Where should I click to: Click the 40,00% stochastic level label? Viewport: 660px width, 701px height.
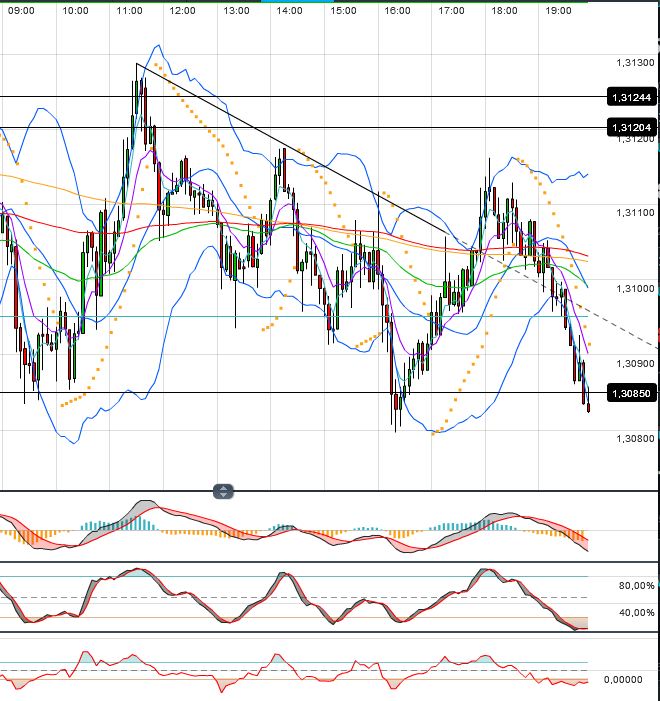click(636, 612)
